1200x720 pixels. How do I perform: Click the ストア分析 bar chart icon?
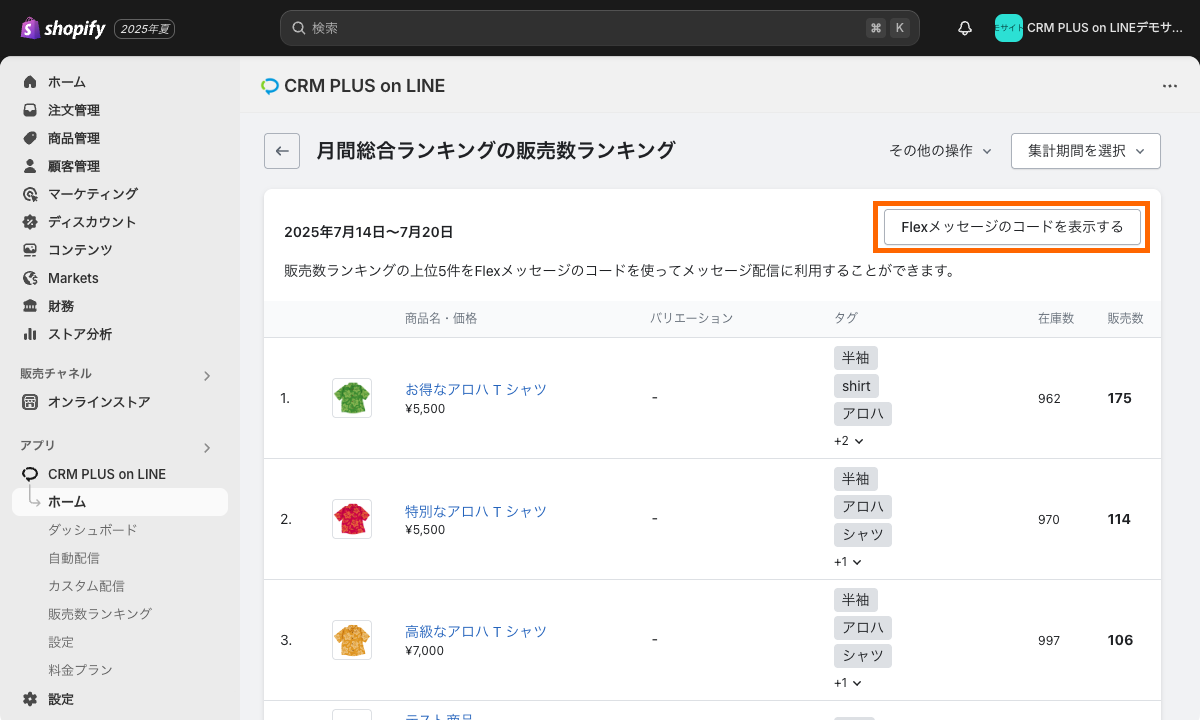pyautogui.click(x=30, y=334)
